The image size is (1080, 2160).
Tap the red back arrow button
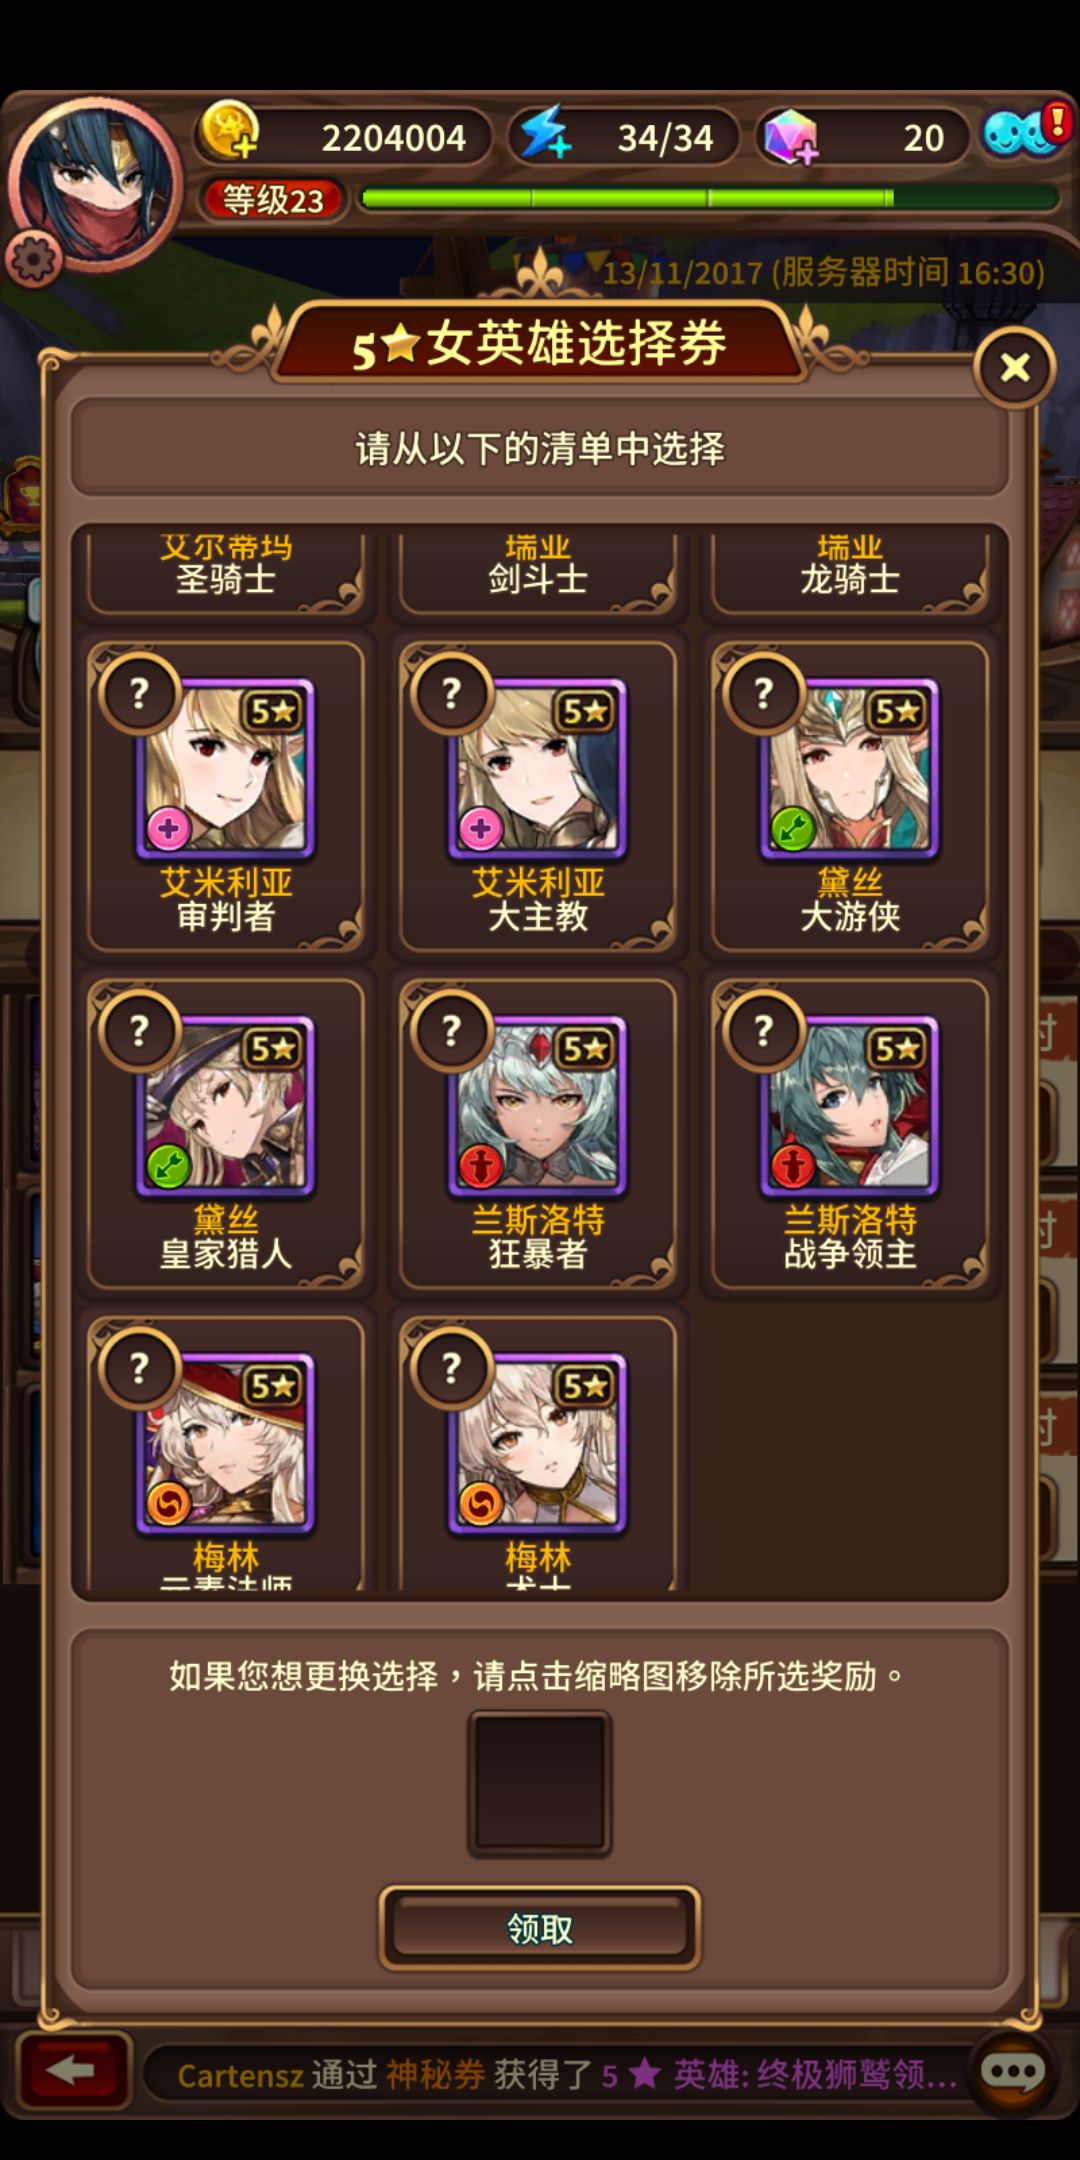(73, 2071)
